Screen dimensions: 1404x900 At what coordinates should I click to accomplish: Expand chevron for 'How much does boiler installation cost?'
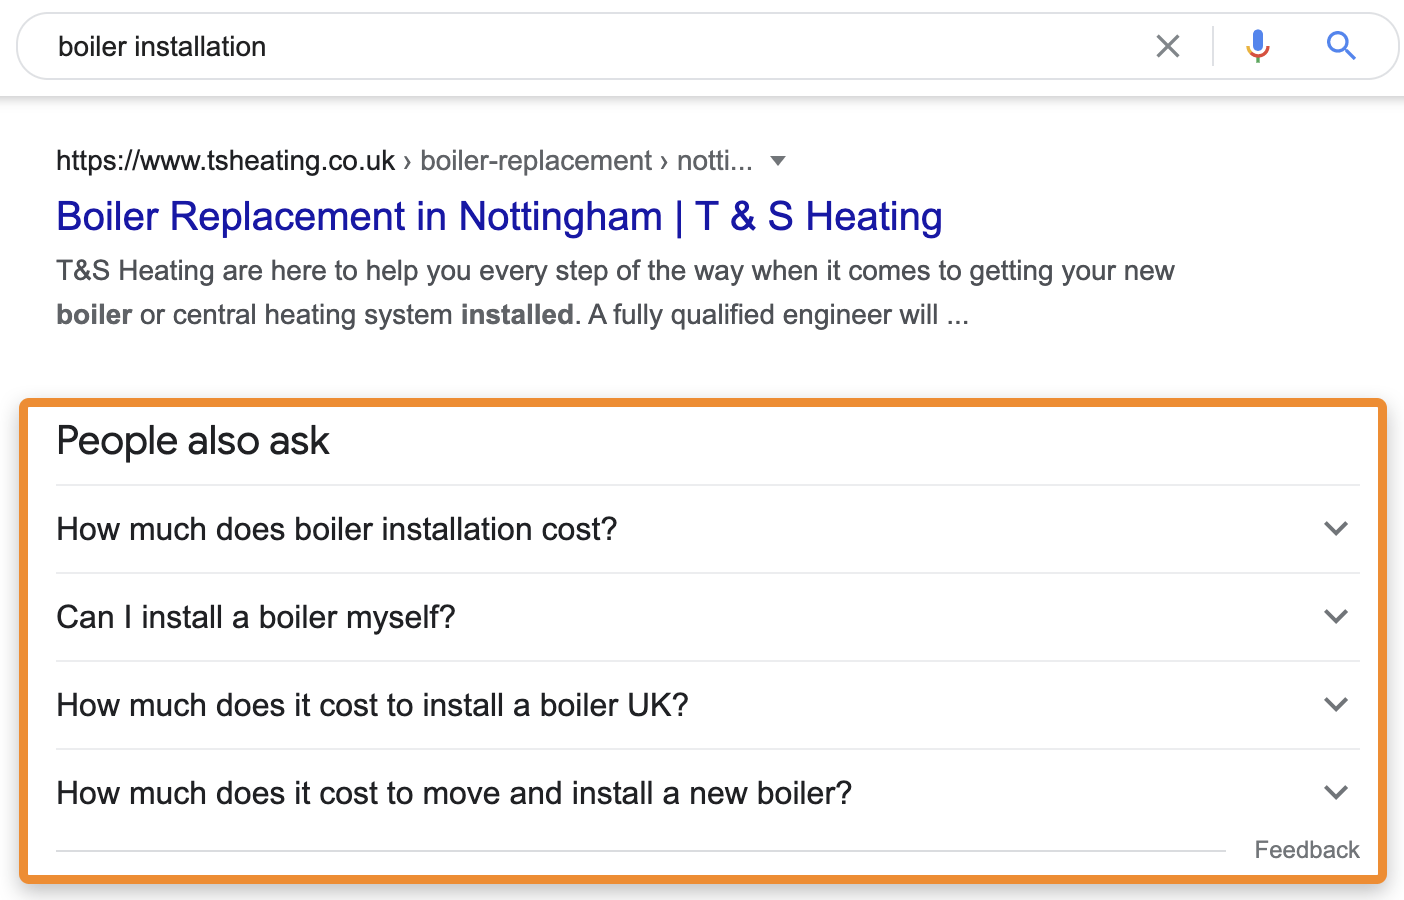[x=1336, y=528]
